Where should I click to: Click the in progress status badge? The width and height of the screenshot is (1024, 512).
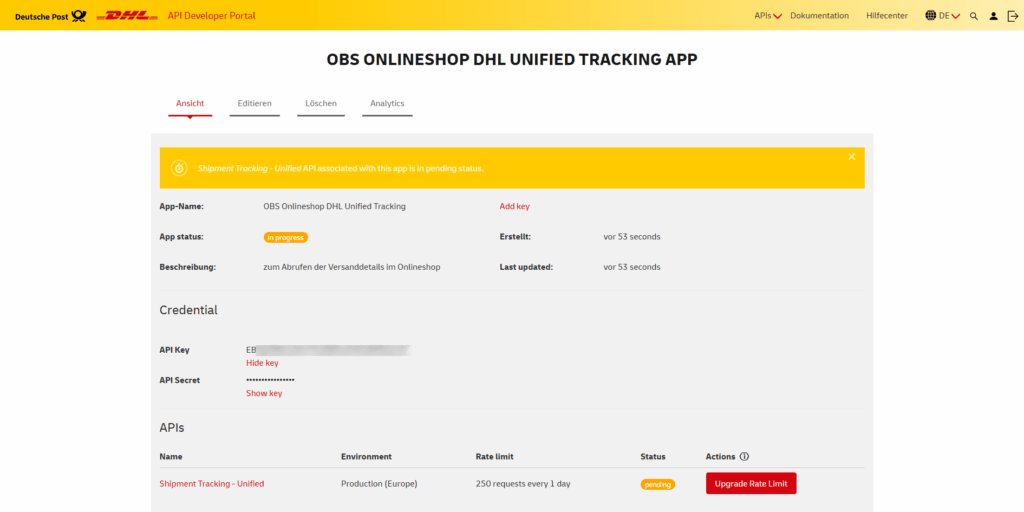pyautogui.click(x=285, y=237)
